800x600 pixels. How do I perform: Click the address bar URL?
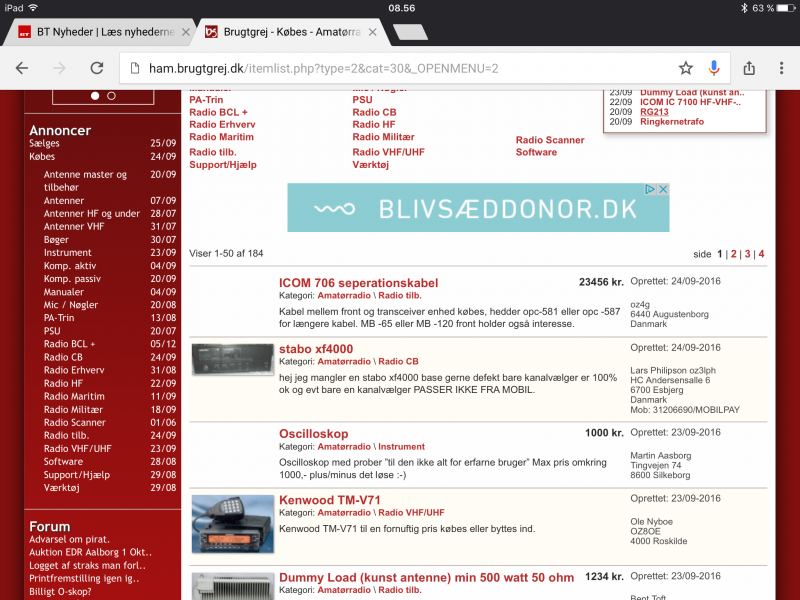coord(323,68)
